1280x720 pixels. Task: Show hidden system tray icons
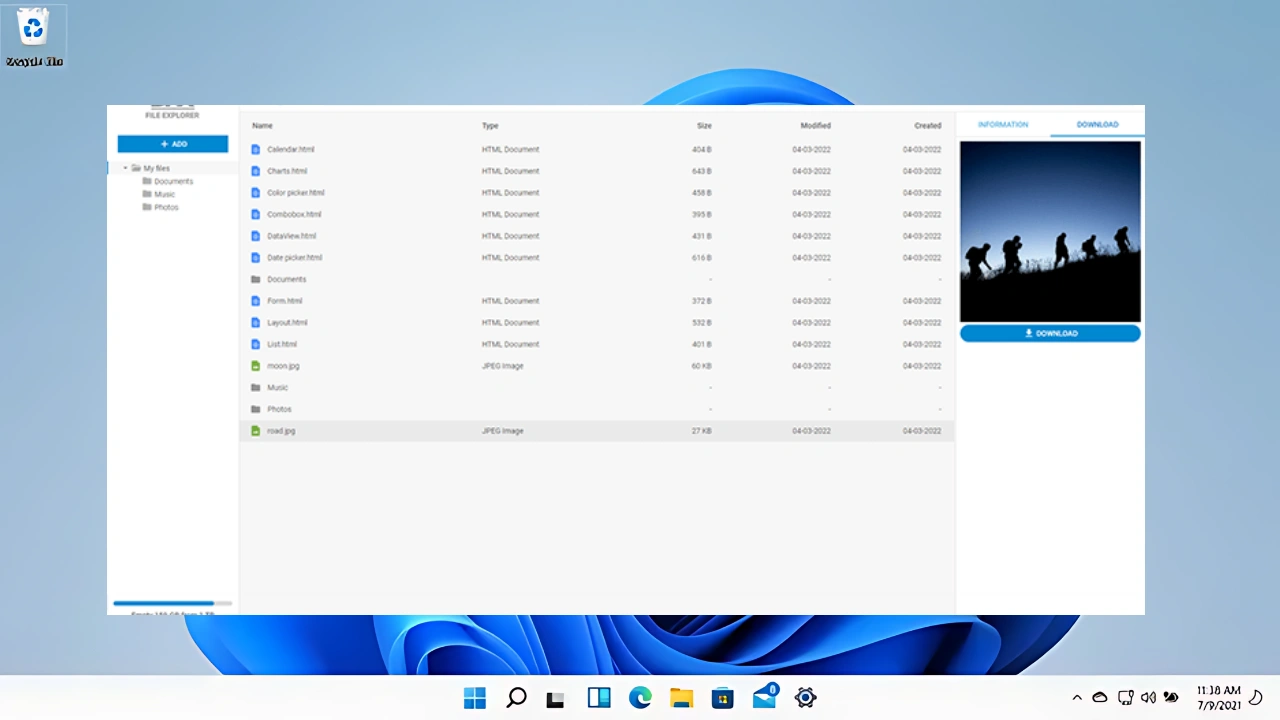(1077, 698)
